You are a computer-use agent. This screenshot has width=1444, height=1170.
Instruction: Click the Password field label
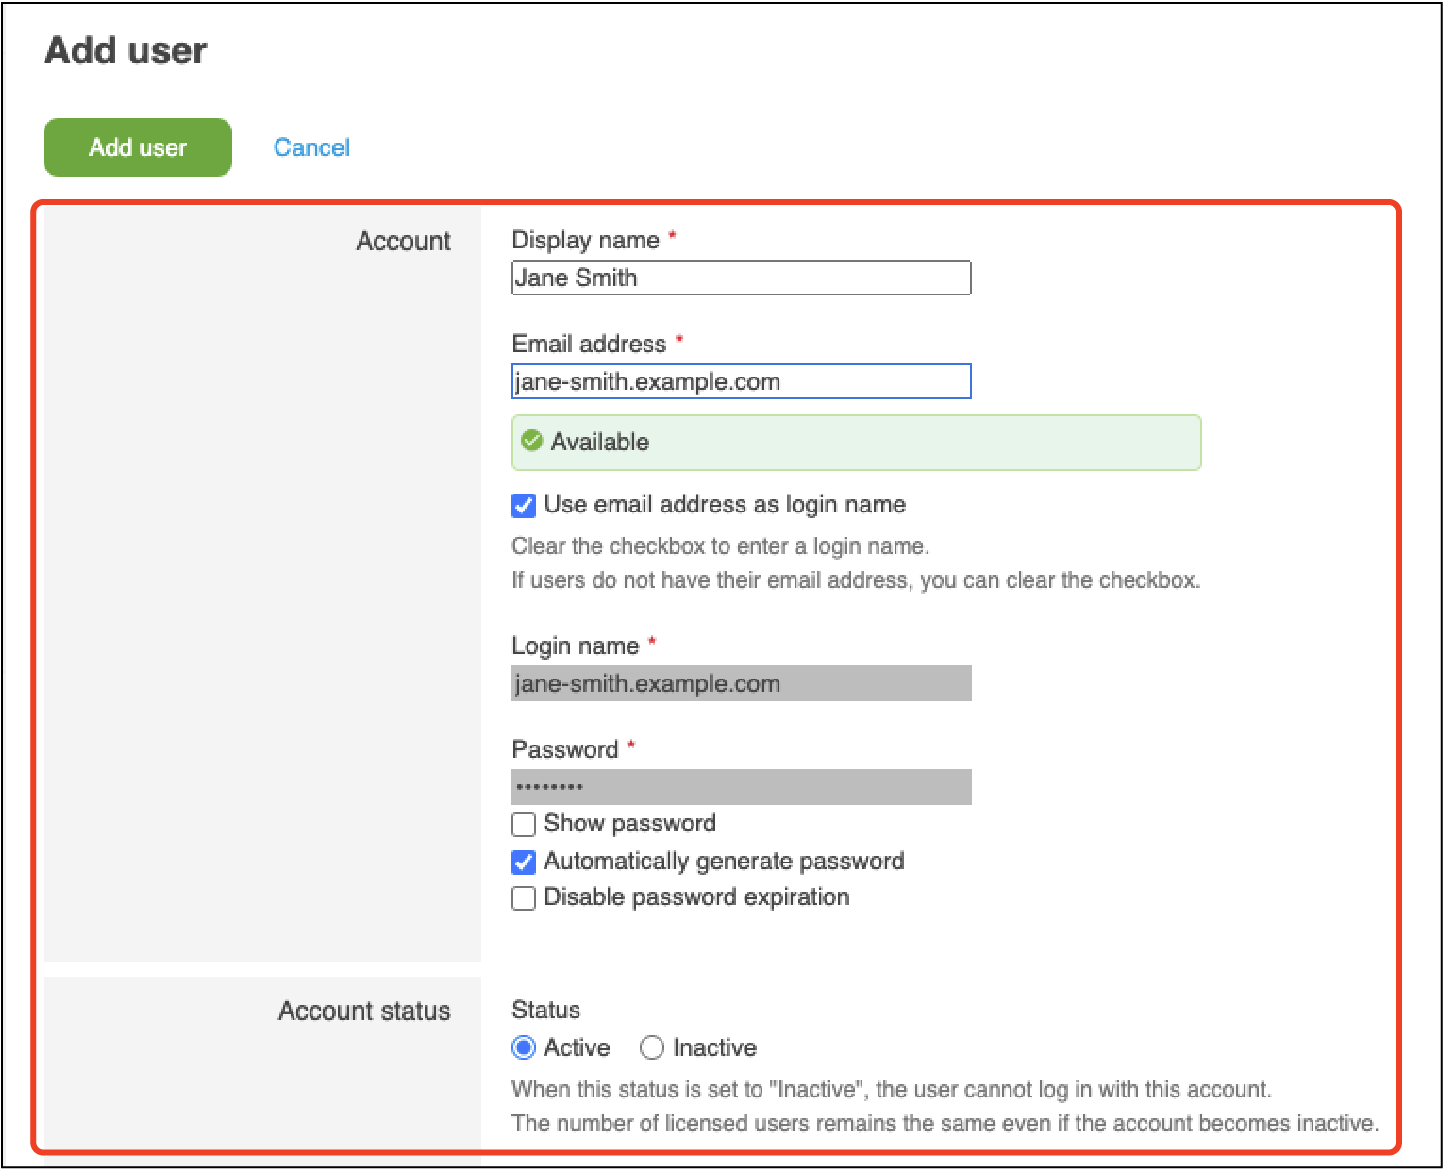(x=565, y=750)
